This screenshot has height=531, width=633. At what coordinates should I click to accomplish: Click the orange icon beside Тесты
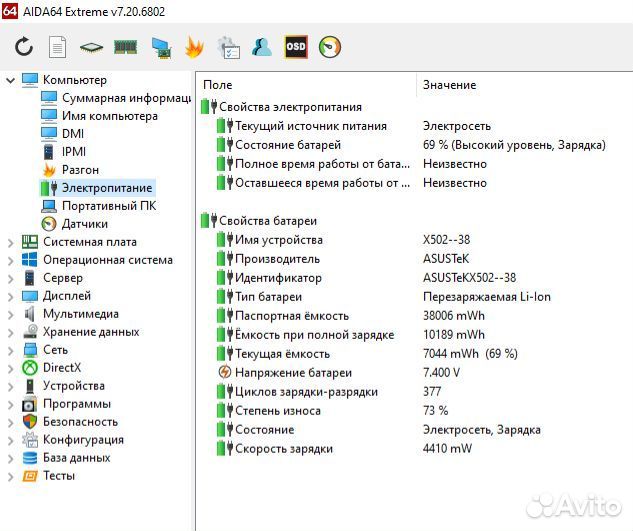click(30, 476)
